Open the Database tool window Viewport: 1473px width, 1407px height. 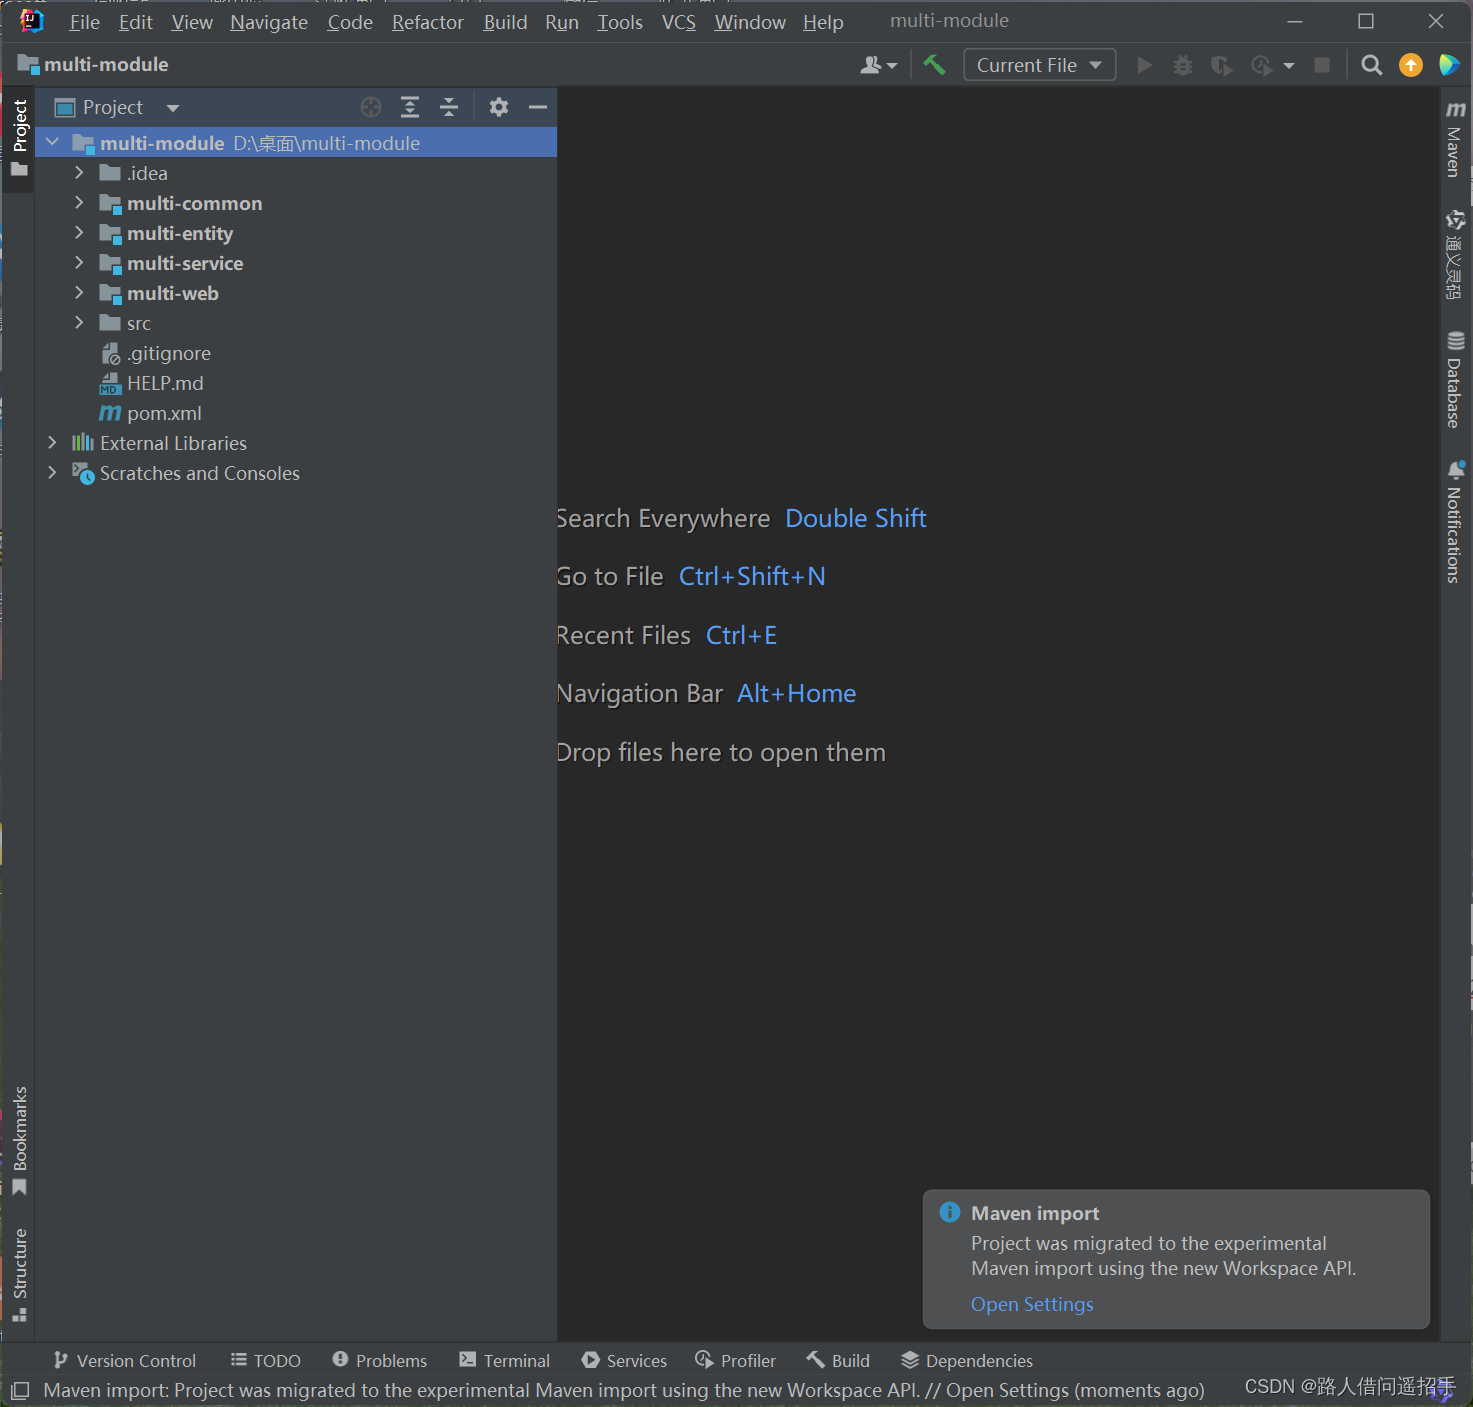[1455, 379]
